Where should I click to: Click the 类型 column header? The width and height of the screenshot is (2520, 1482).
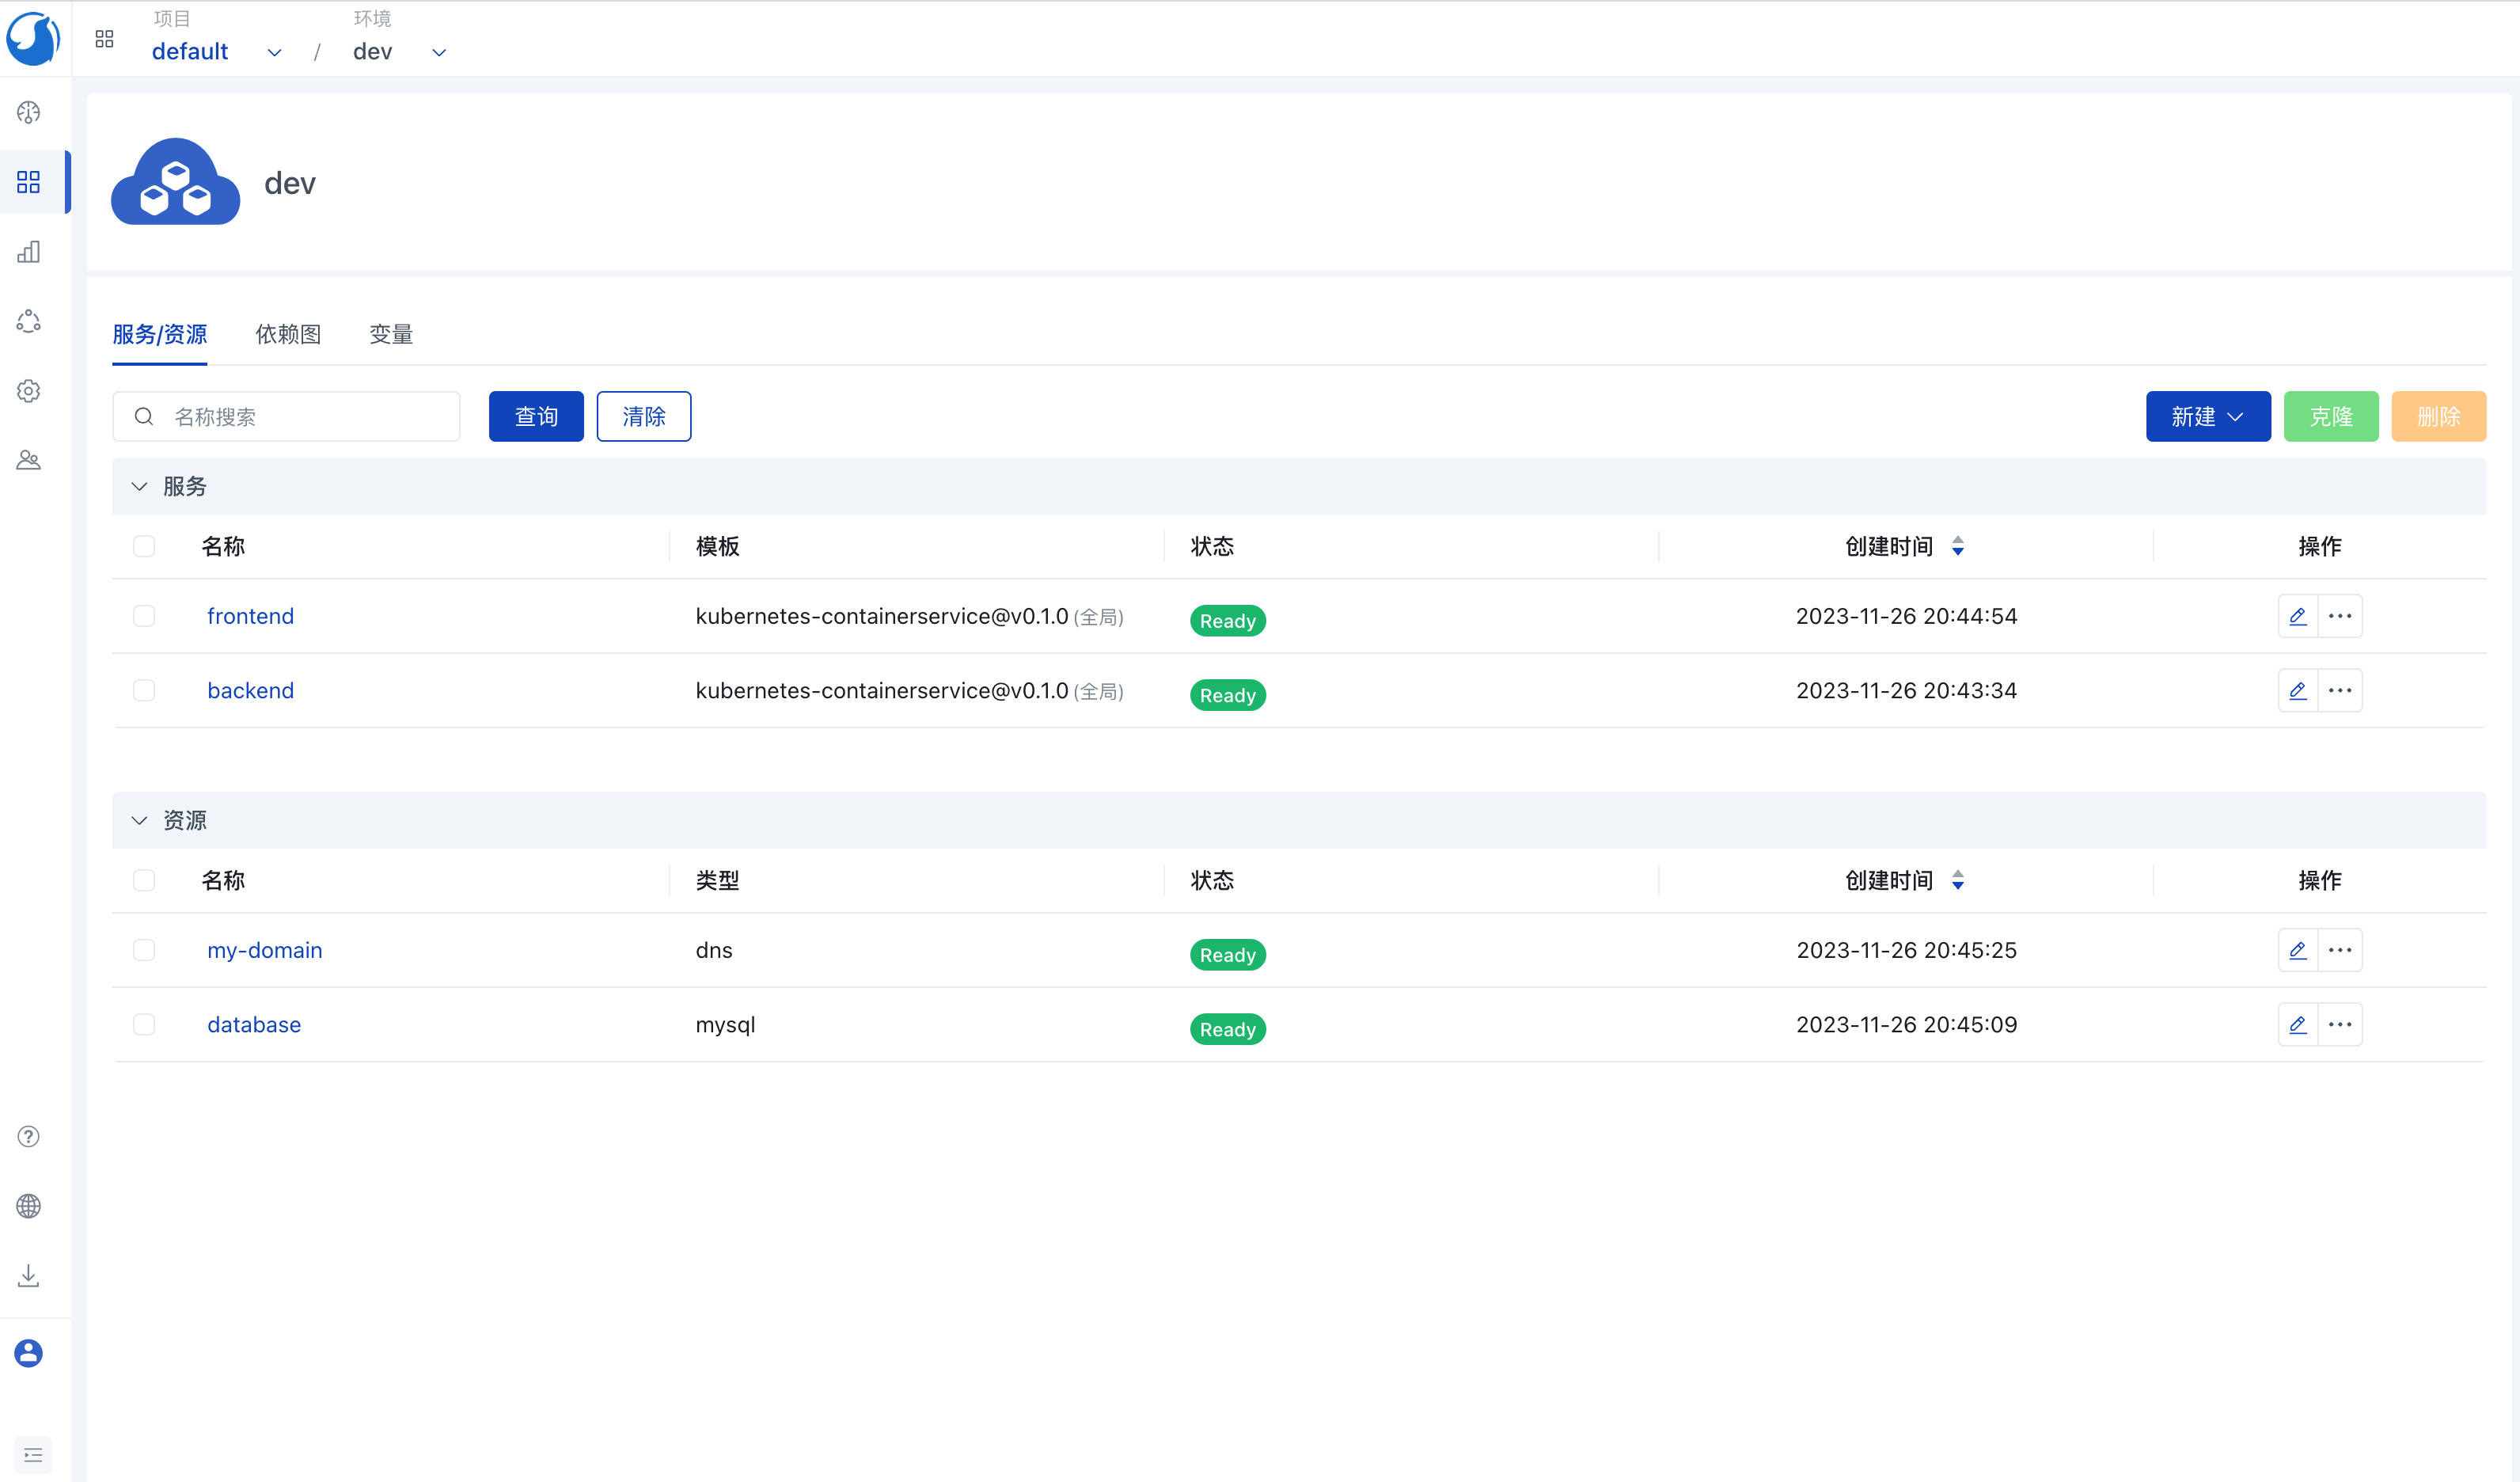718,880
